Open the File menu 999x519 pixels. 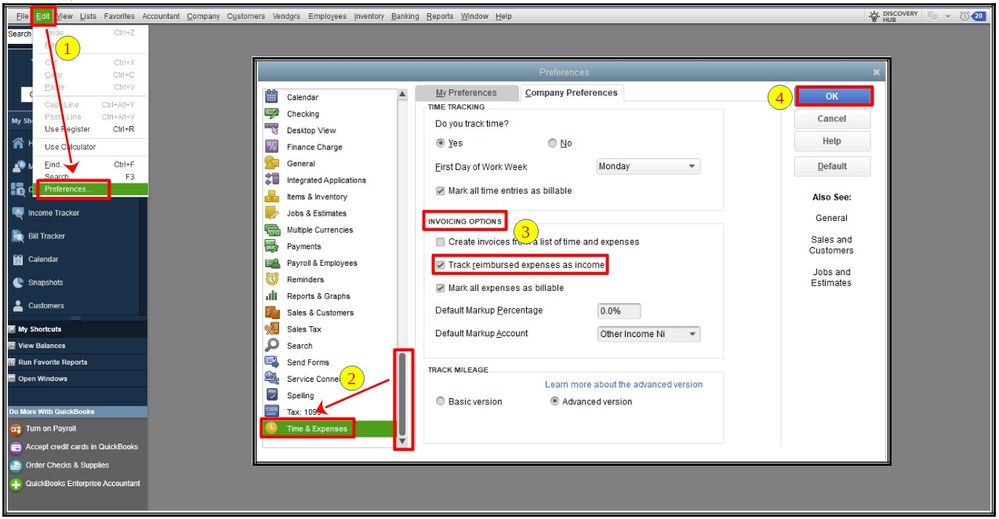coord(22,16)
